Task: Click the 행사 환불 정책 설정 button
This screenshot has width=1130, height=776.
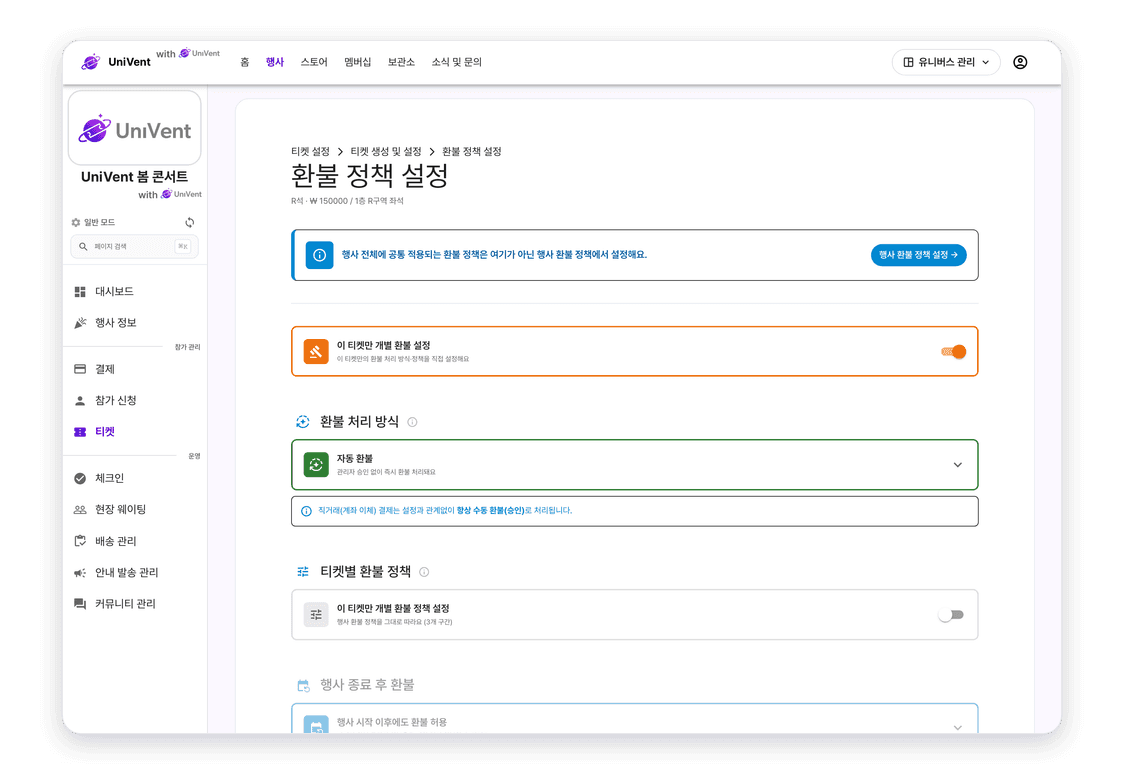Action: tap(918, 255)
